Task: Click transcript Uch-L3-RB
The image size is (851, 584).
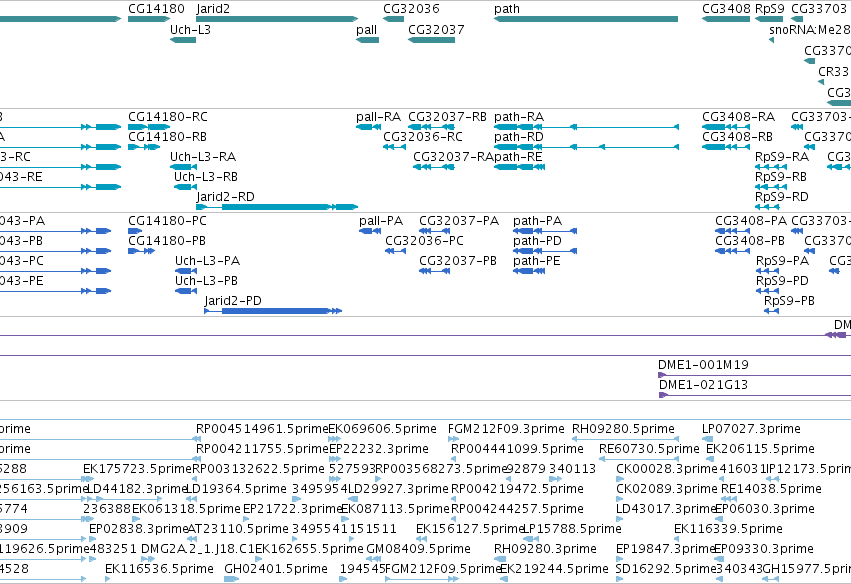Action: [206, 177]
